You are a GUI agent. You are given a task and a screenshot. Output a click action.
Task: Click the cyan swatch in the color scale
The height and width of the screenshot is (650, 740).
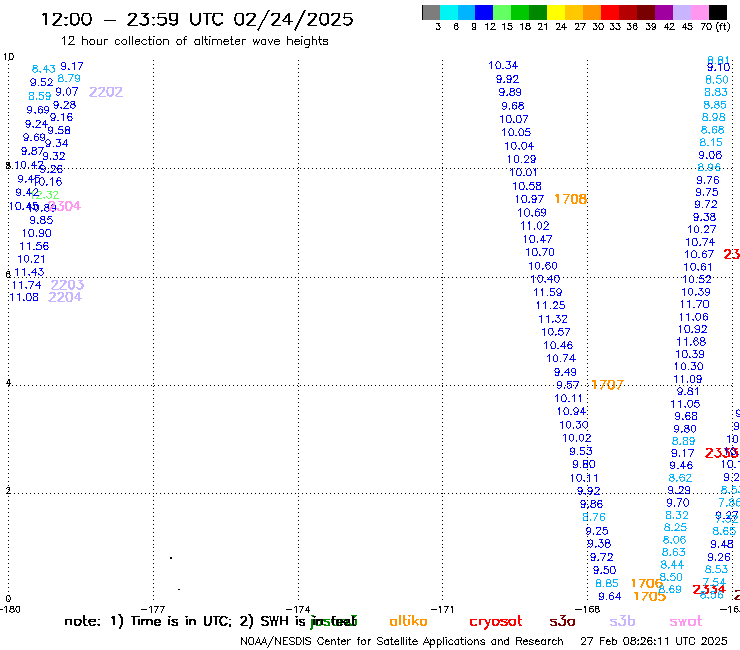449,12
